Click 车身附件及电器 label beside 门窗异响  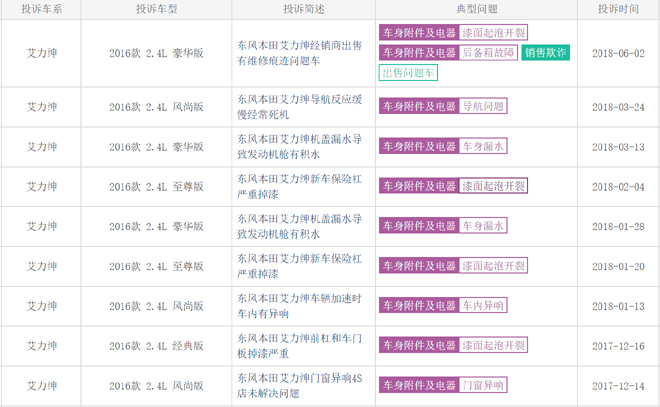419,385
